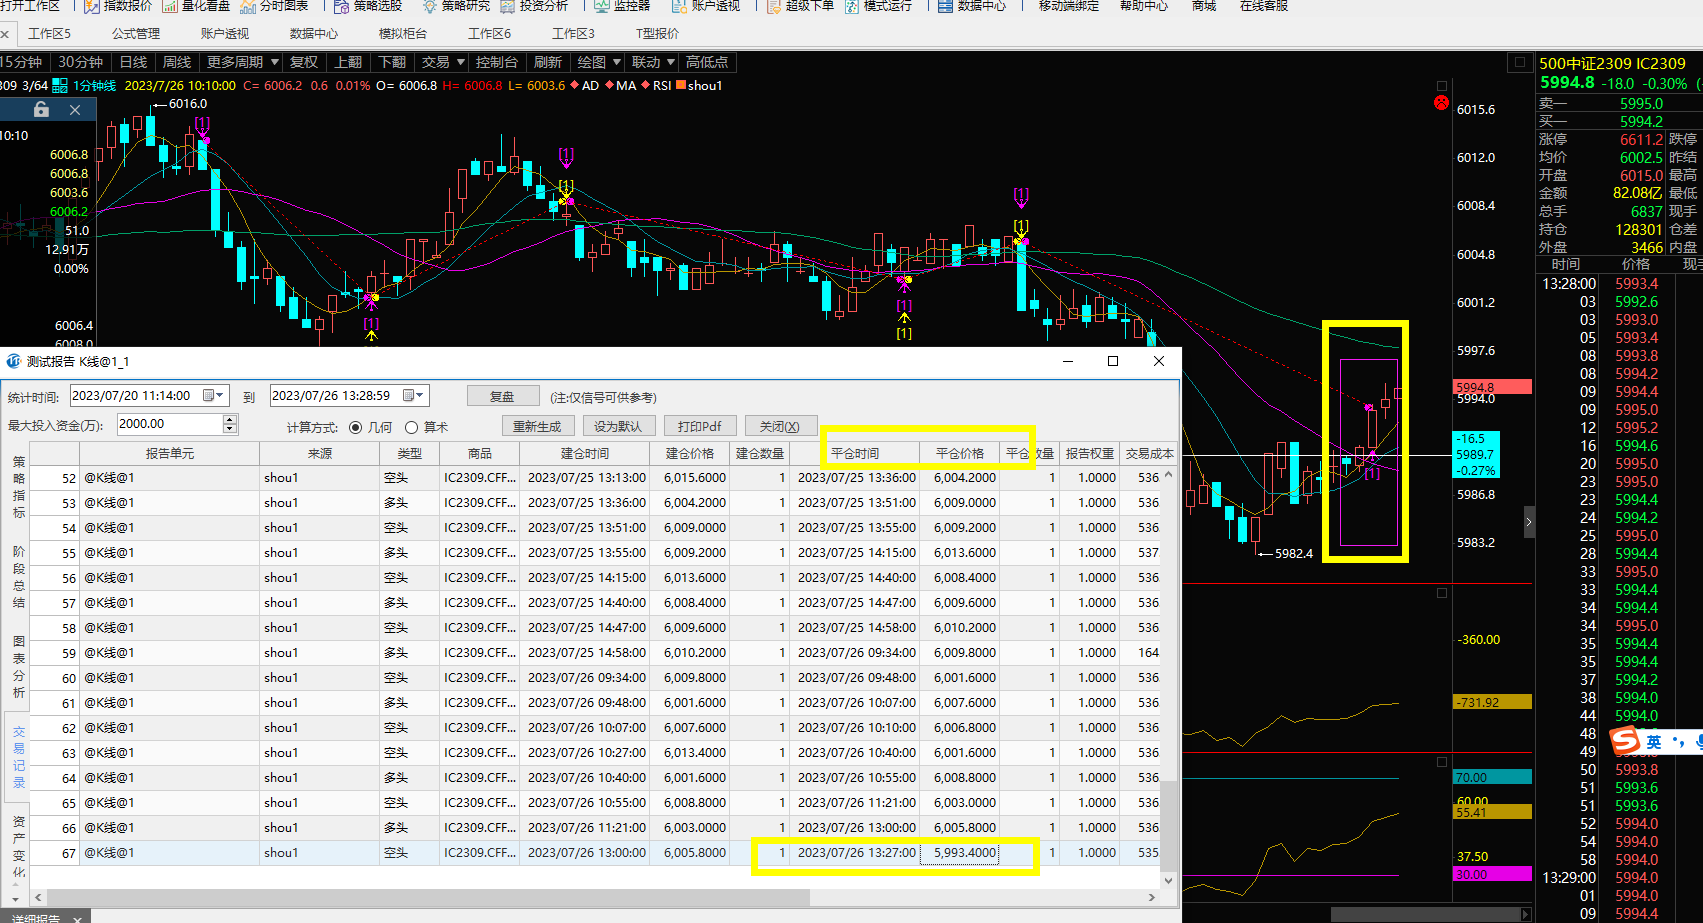The width and height of the screenshot is (1703, 923).
Task: Sort by the 建仓时间 column header
Action: tap(585, 453)
